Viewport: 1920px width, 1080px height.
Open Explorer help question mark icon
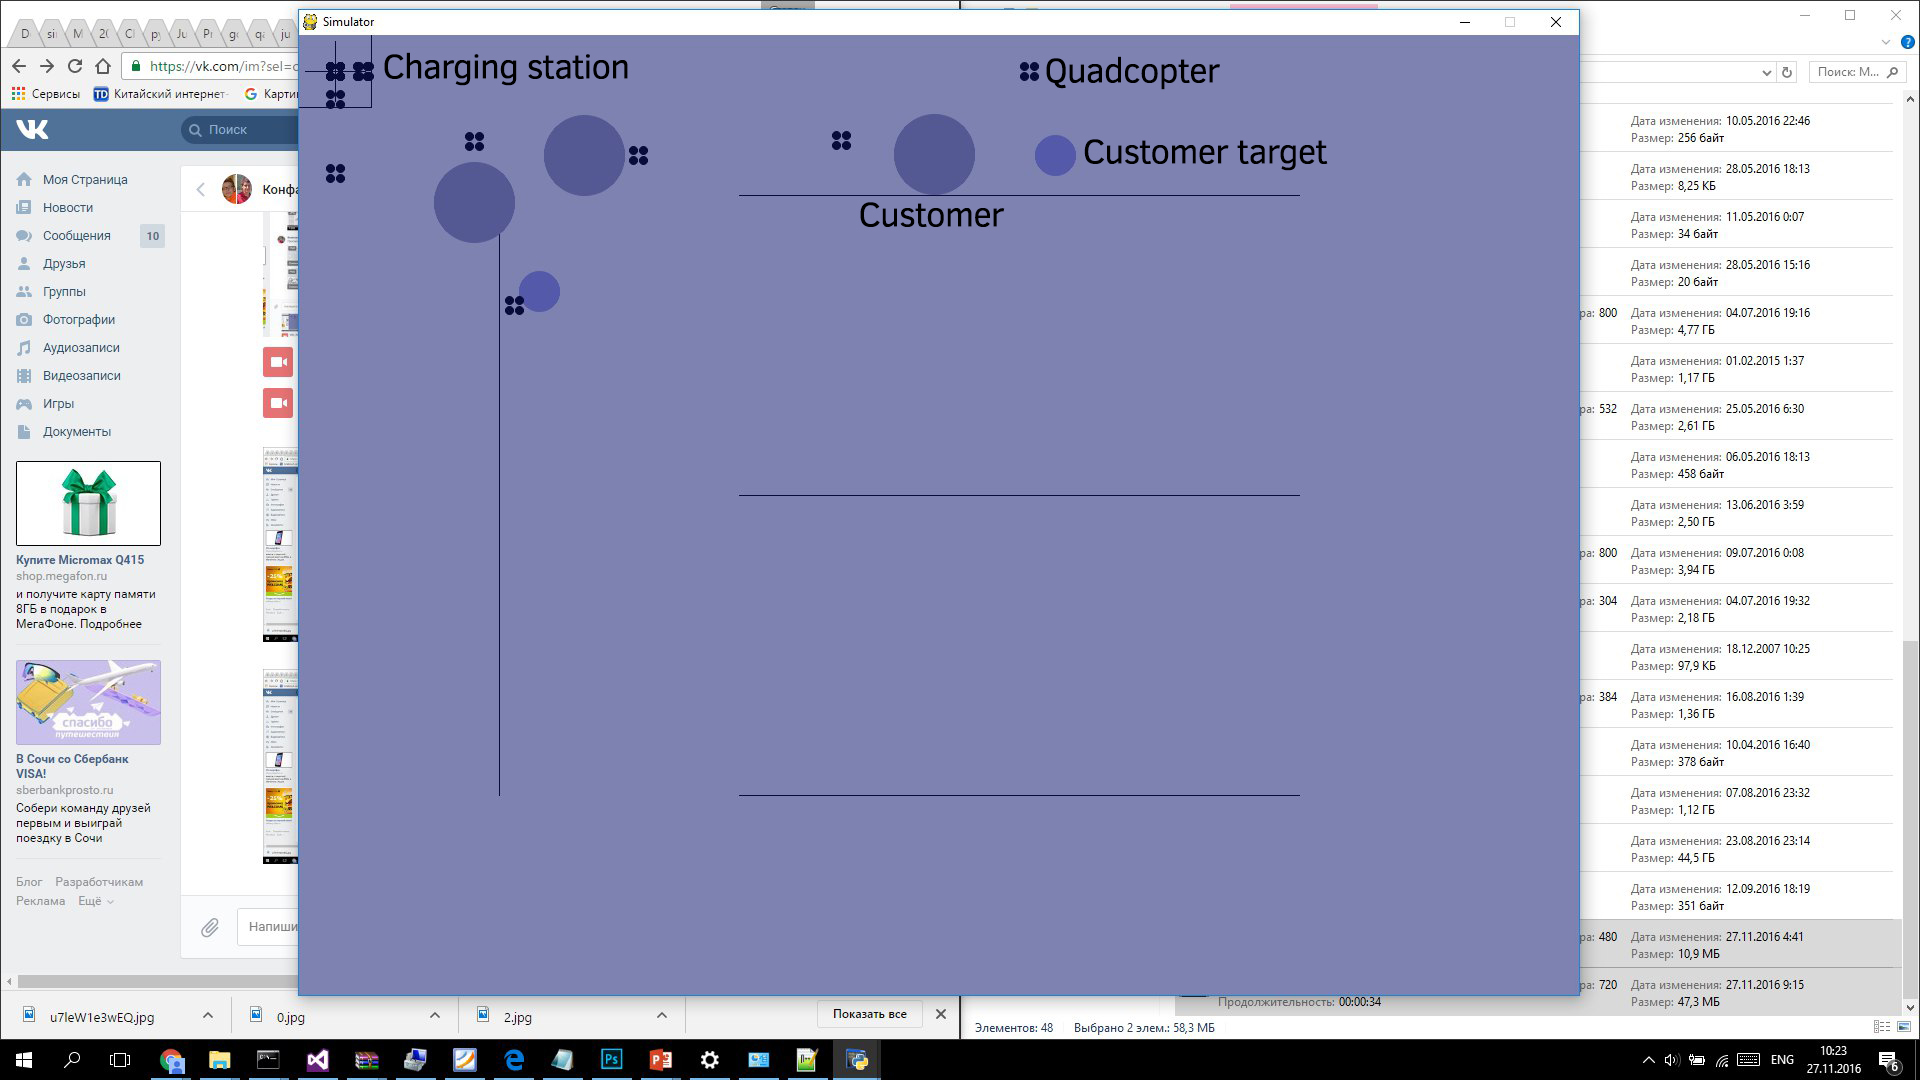(x=1907, y=42)
